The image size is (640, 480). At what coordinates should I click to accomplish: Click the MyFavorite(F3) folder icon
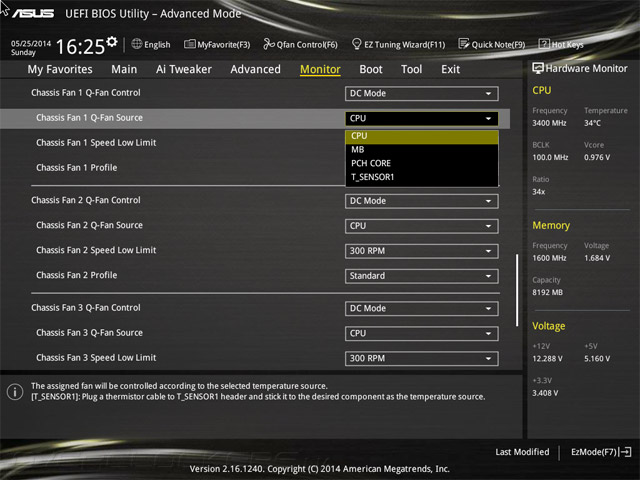click(189, 44)
